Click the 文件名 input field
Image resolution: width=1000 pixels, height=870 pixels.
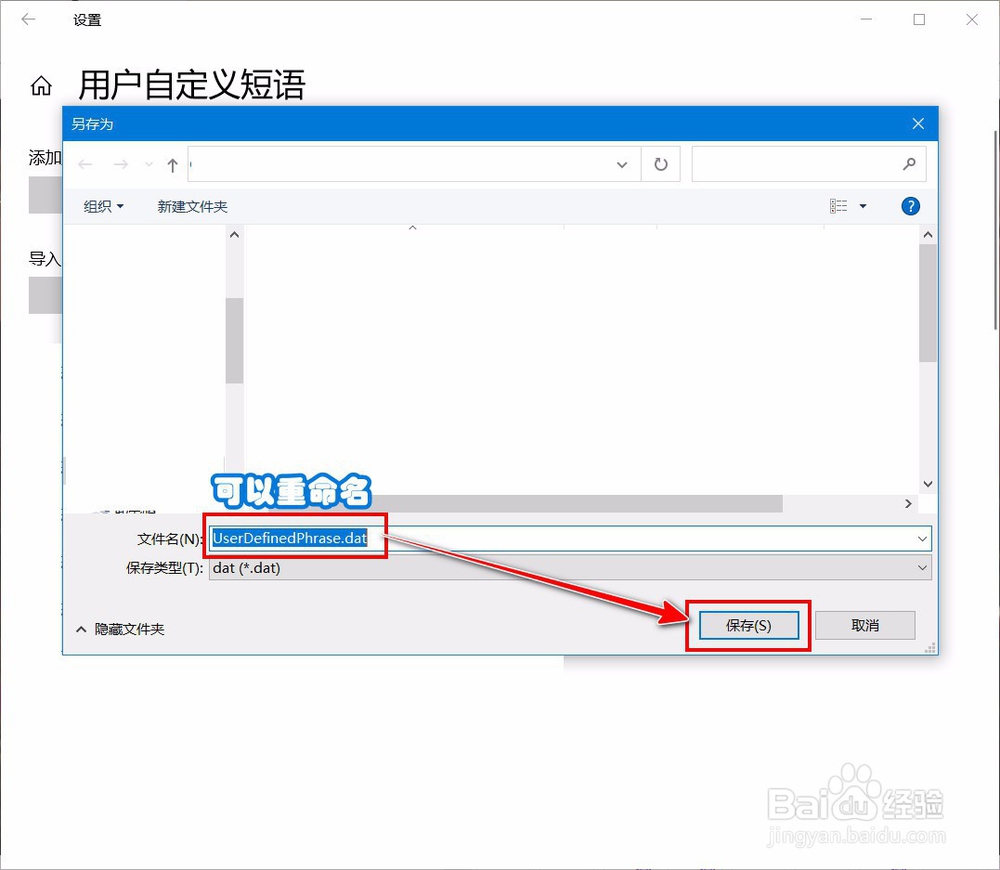[570, 538]
